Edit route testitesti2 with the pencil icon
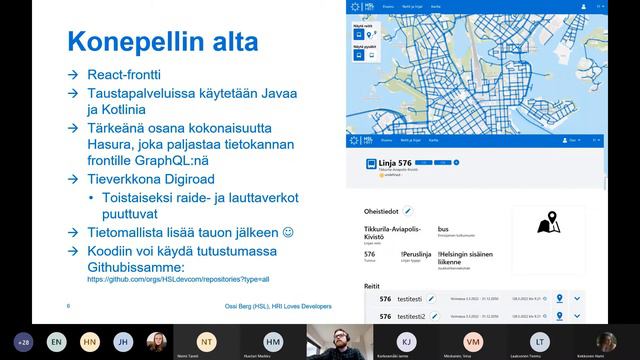 point(435,316)
